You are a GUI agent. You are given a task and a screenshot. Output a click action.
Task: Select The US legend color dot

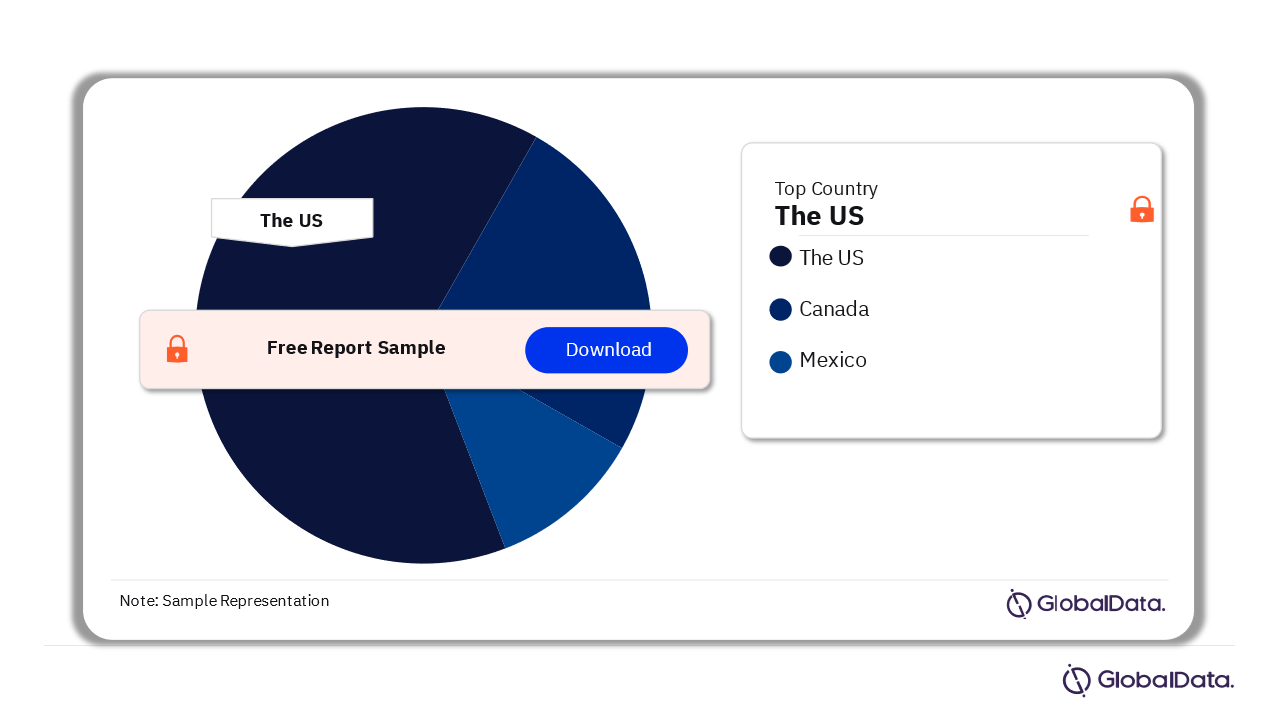[x=781, y=257]
